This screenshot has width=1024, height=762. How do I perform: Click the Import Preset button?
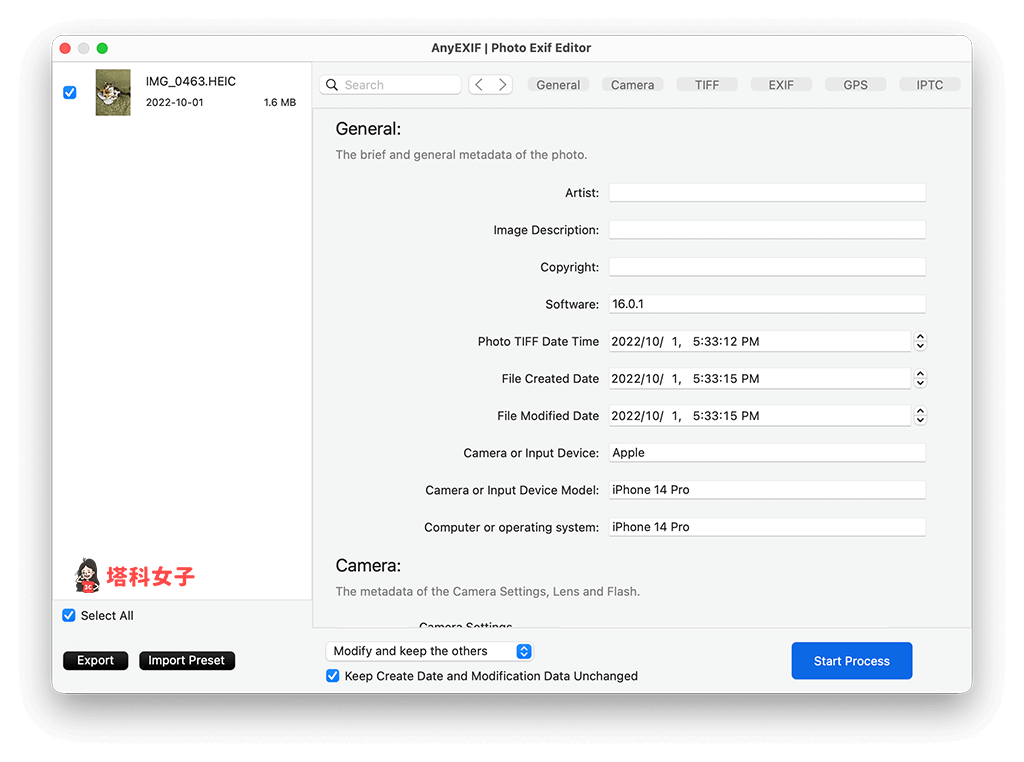187,660
